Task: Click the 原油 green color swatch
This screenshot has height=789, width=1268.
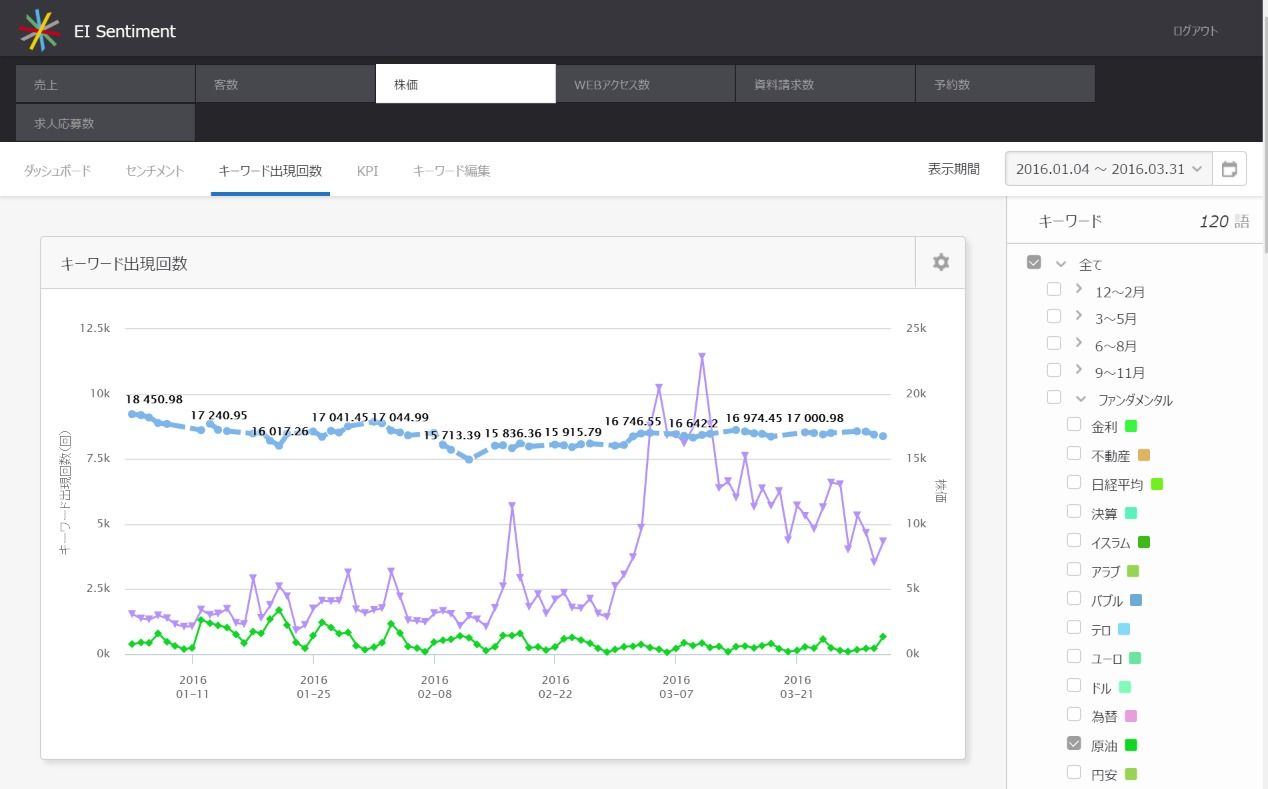Action: [x=1131, y=745]
